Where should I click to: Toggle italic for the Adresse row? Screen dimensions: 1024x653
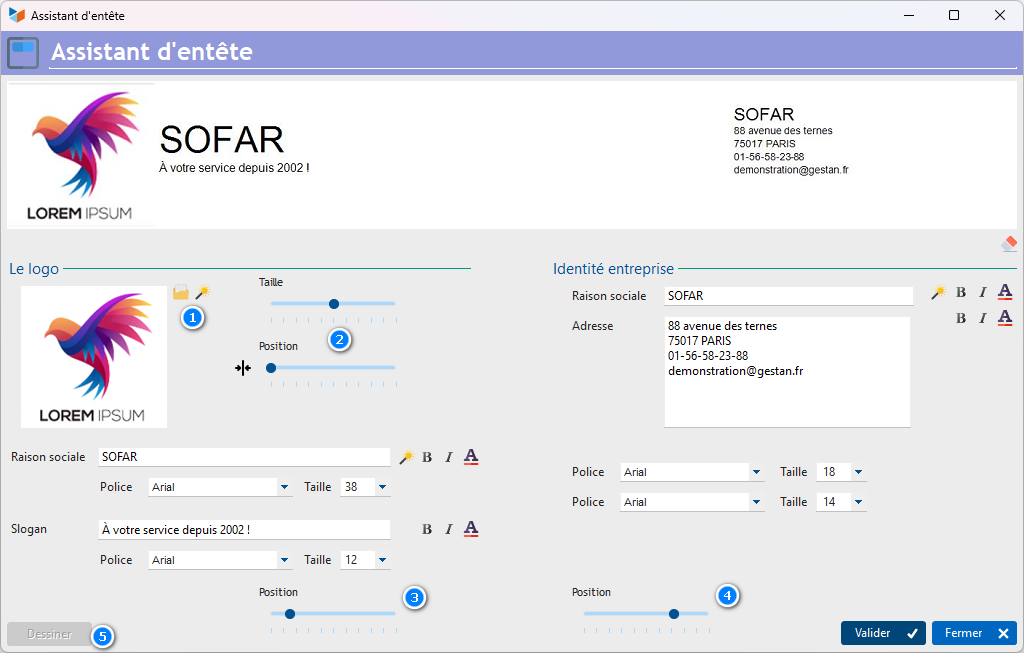tap(982, 318)
